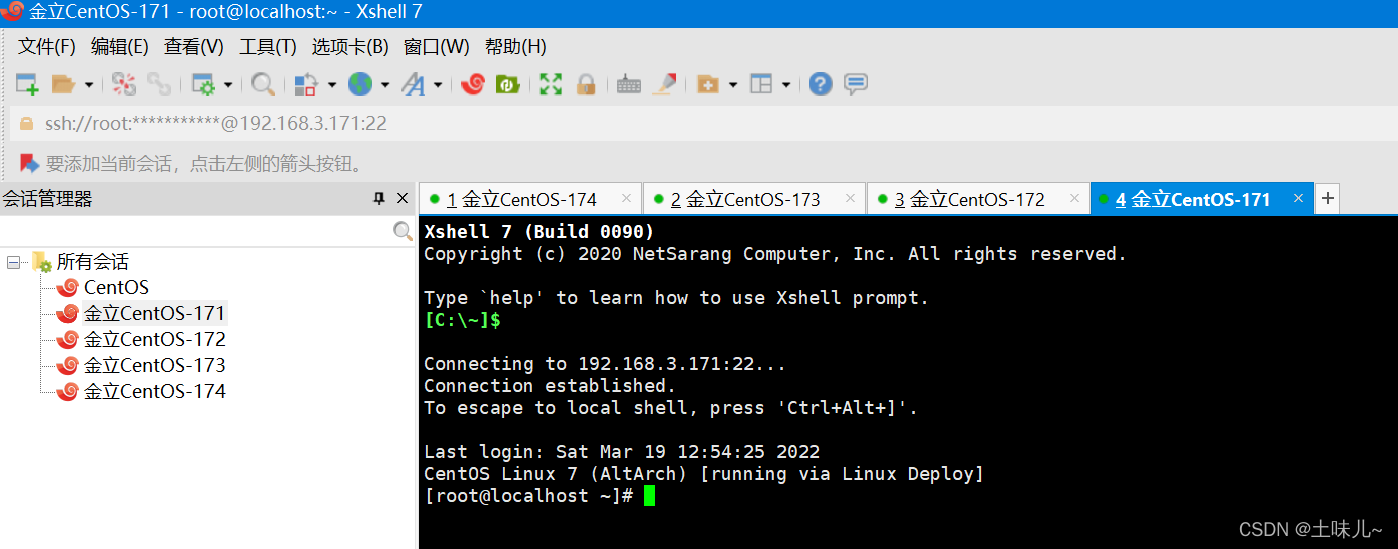Click the Open session folder icon

pyautogui.click(x=64, y=85)
